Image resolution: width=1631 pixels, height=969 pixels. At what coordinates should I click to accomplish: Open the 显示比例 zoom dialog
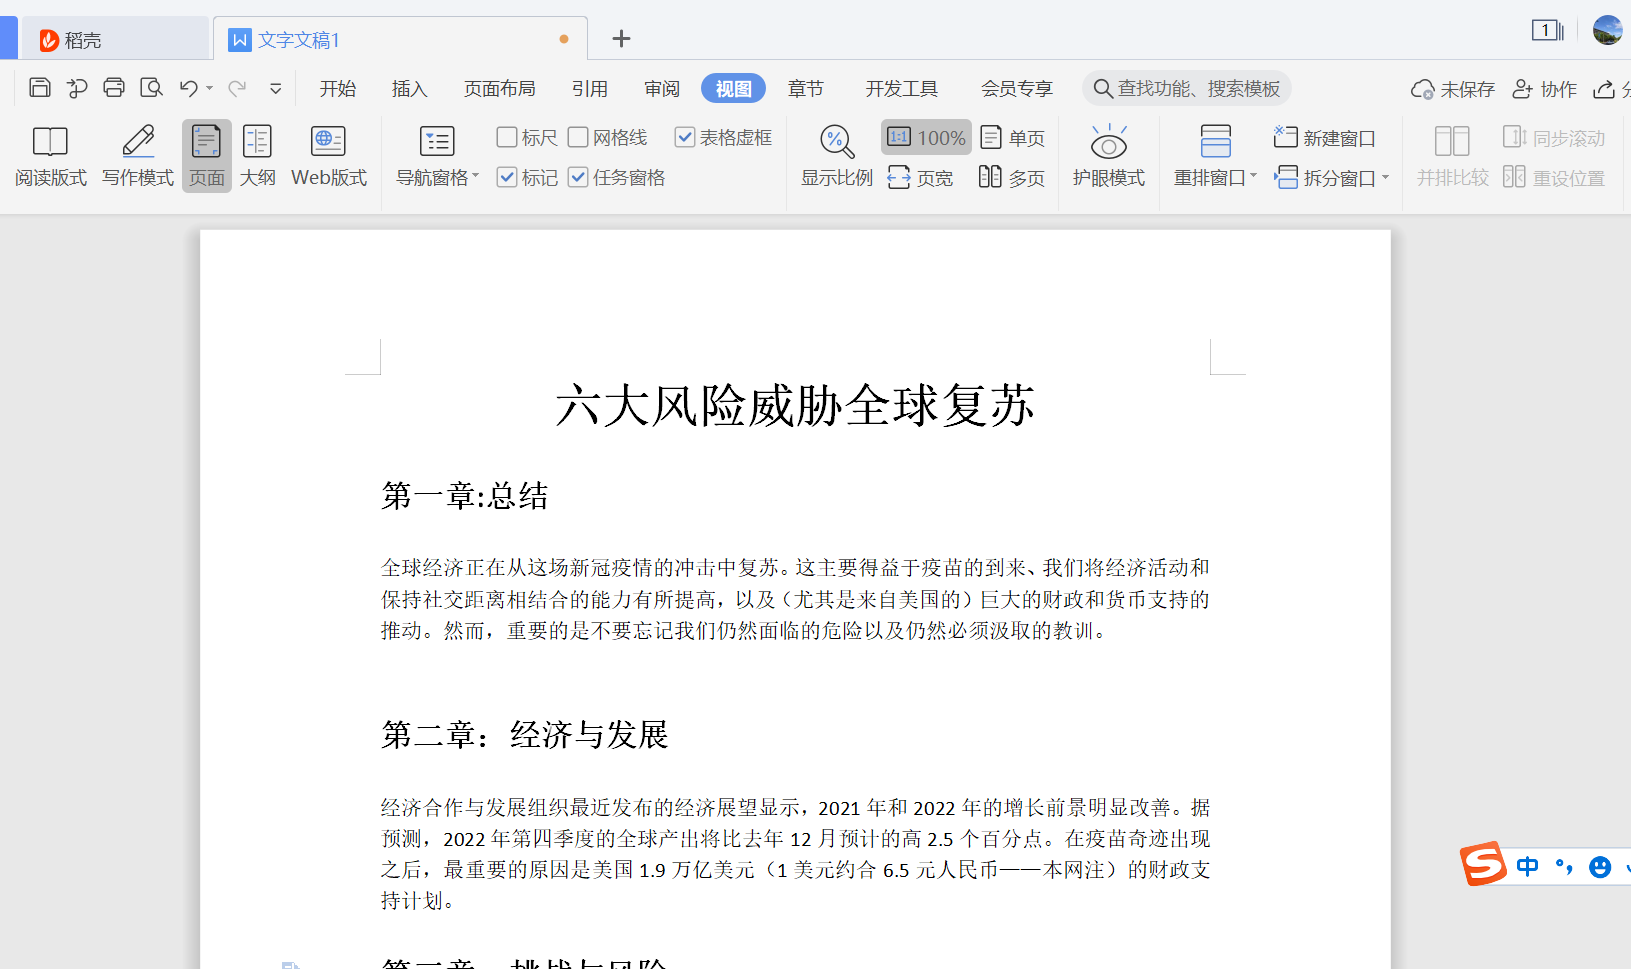(836, 155)
